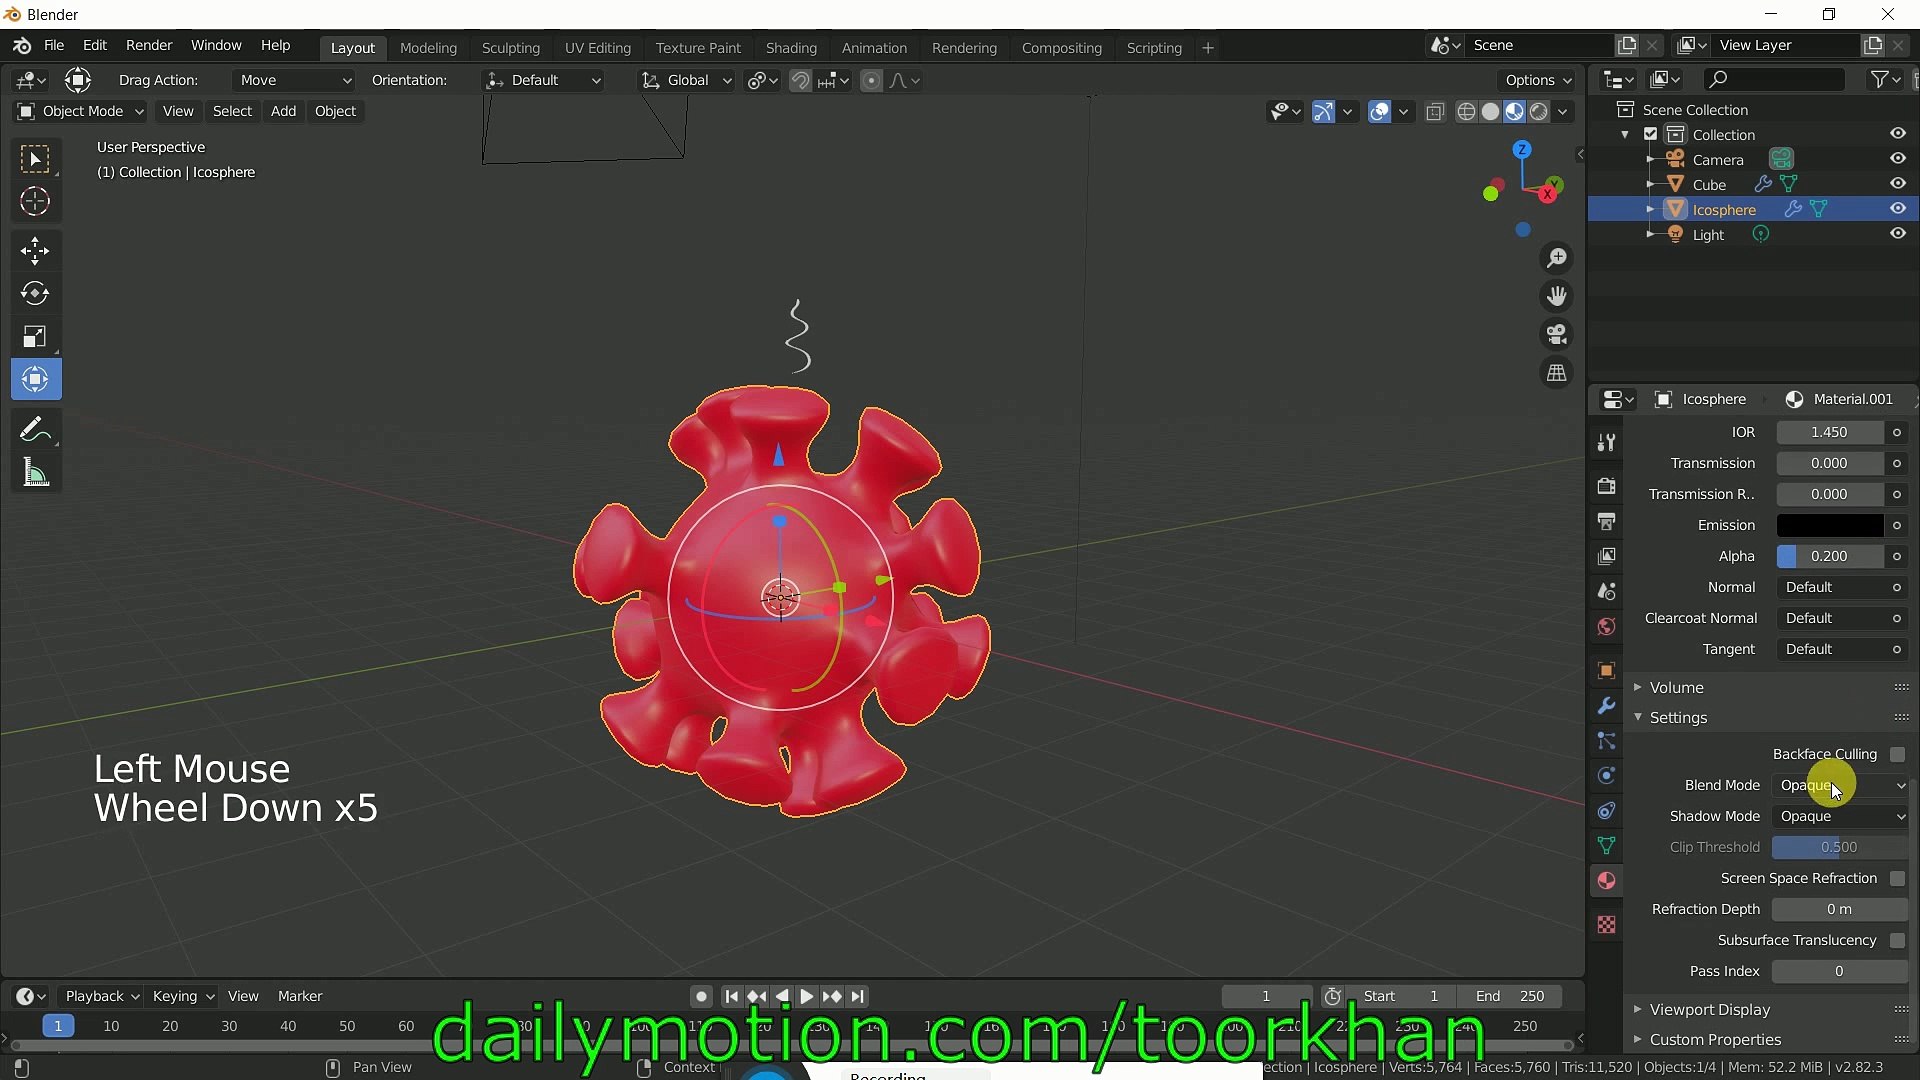
Task: Toggle camera view icon in viewport
Action: (1557, 334)
